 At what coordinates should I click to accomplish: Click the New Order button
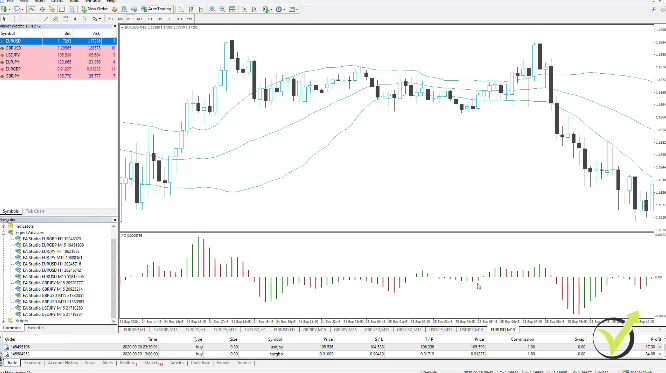(x=94, y=9)
